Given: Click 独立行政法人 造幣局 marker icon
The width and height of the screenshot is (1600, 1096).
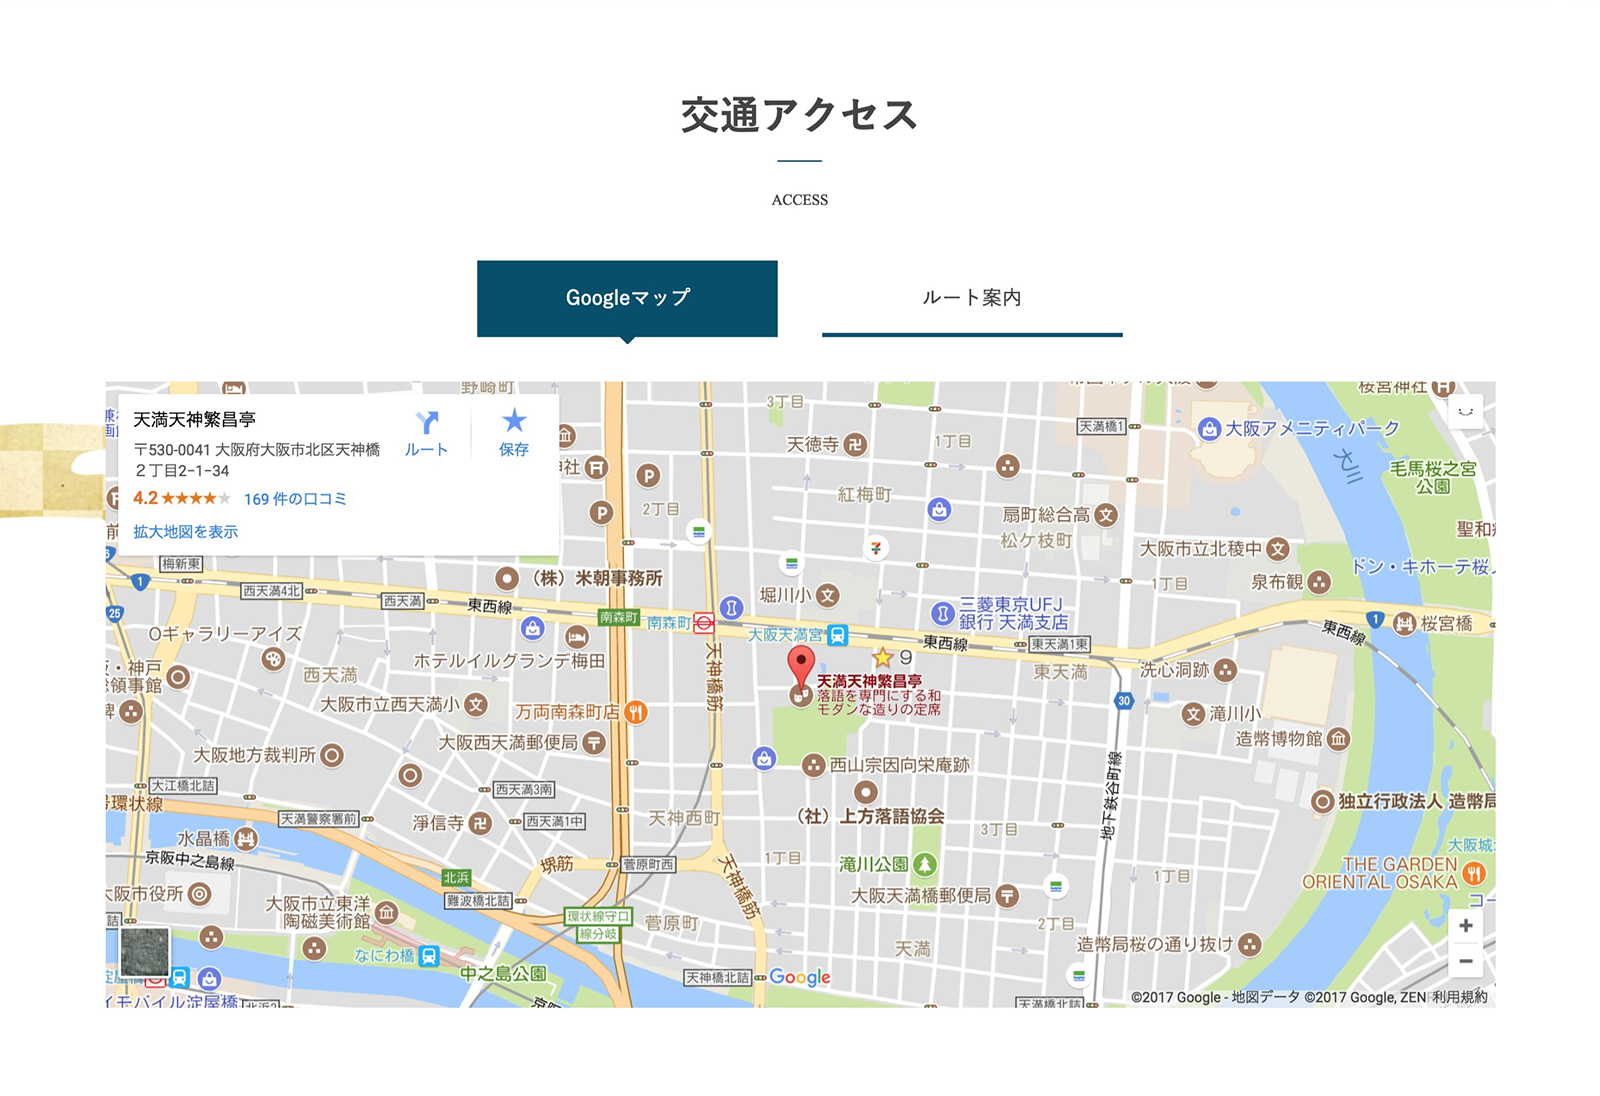Looking at the screenshot, I should click(x=1322, y=801).
